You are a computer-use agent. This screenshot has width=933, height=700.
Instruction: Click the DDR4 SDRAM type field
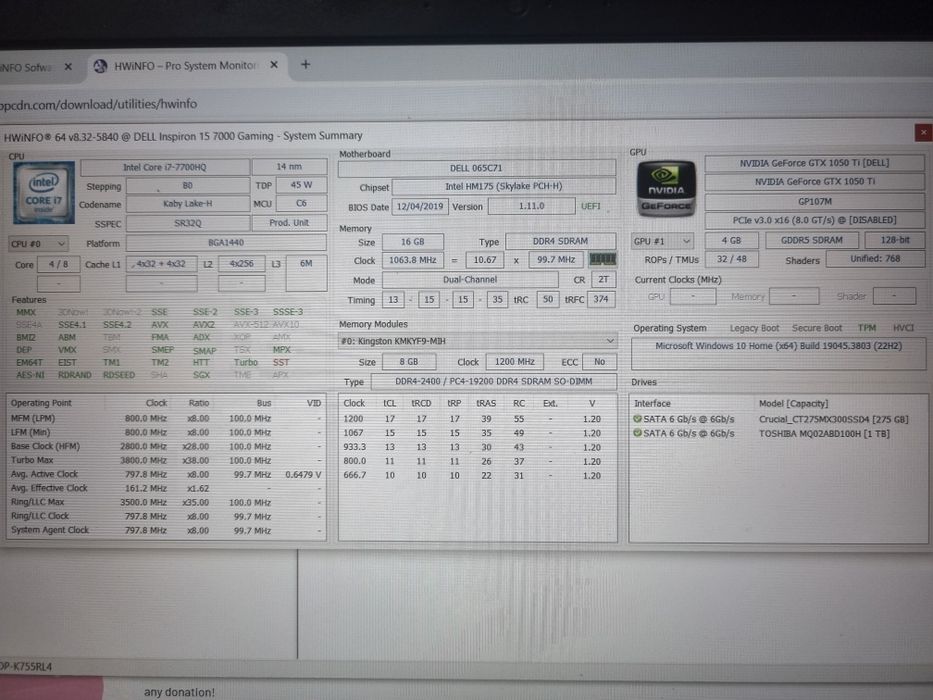560,241
